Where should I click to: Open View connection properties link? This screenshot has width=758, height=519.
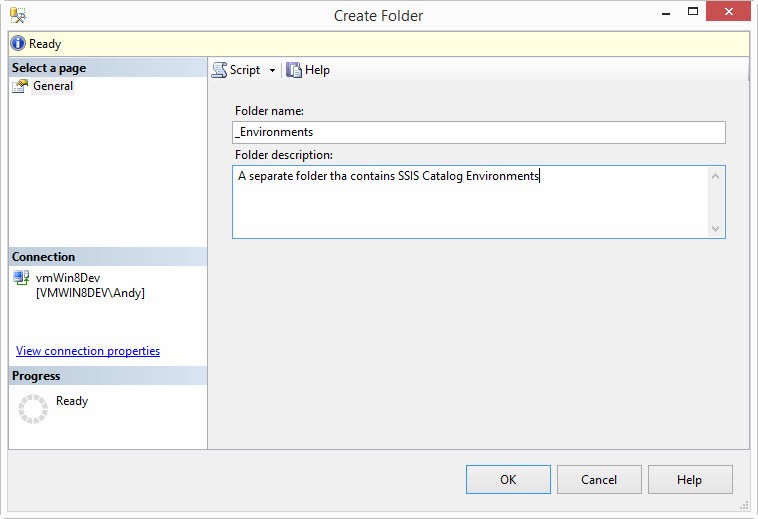pyautogui.click(x=88, y=351)
